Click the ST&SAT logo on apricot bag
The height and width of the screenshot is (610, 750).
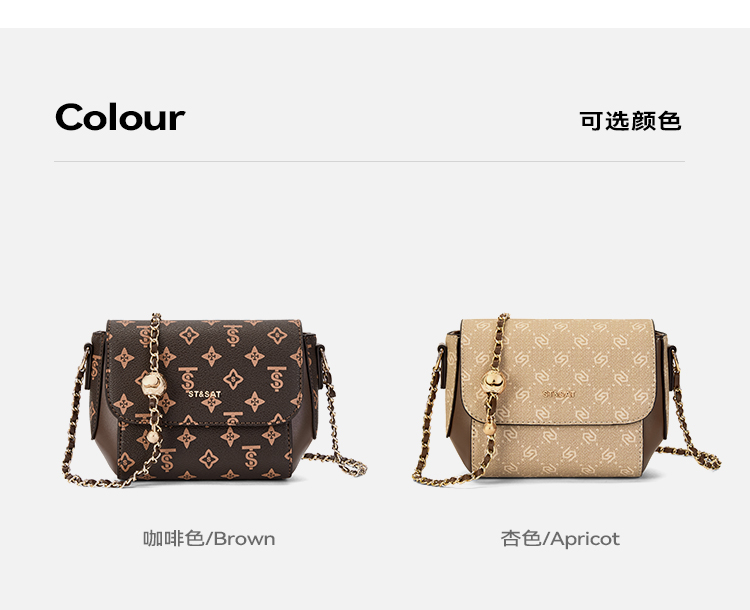pyautogui.click(x=559, y=394)
